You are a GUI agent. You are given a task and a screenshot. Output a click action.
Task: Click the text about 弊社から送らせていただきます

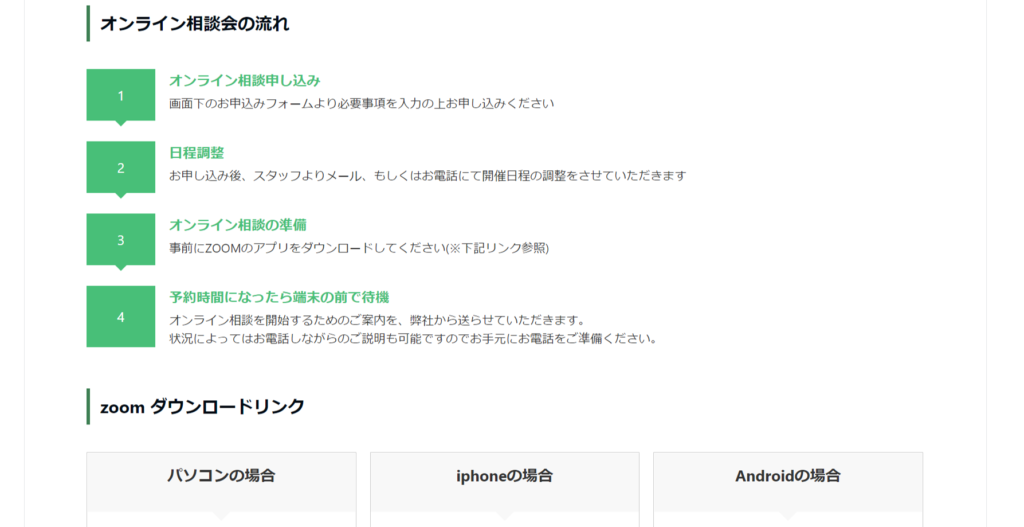(377, 321)
